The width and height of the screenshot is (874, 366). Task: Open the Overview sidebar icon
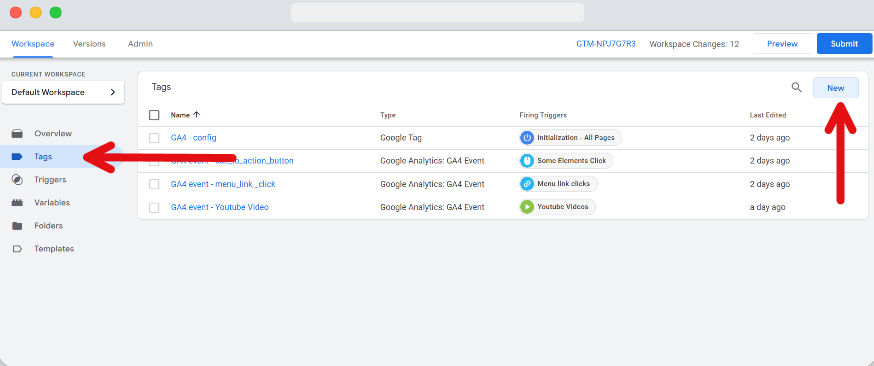pyautogui.click(x=17, y=134)
